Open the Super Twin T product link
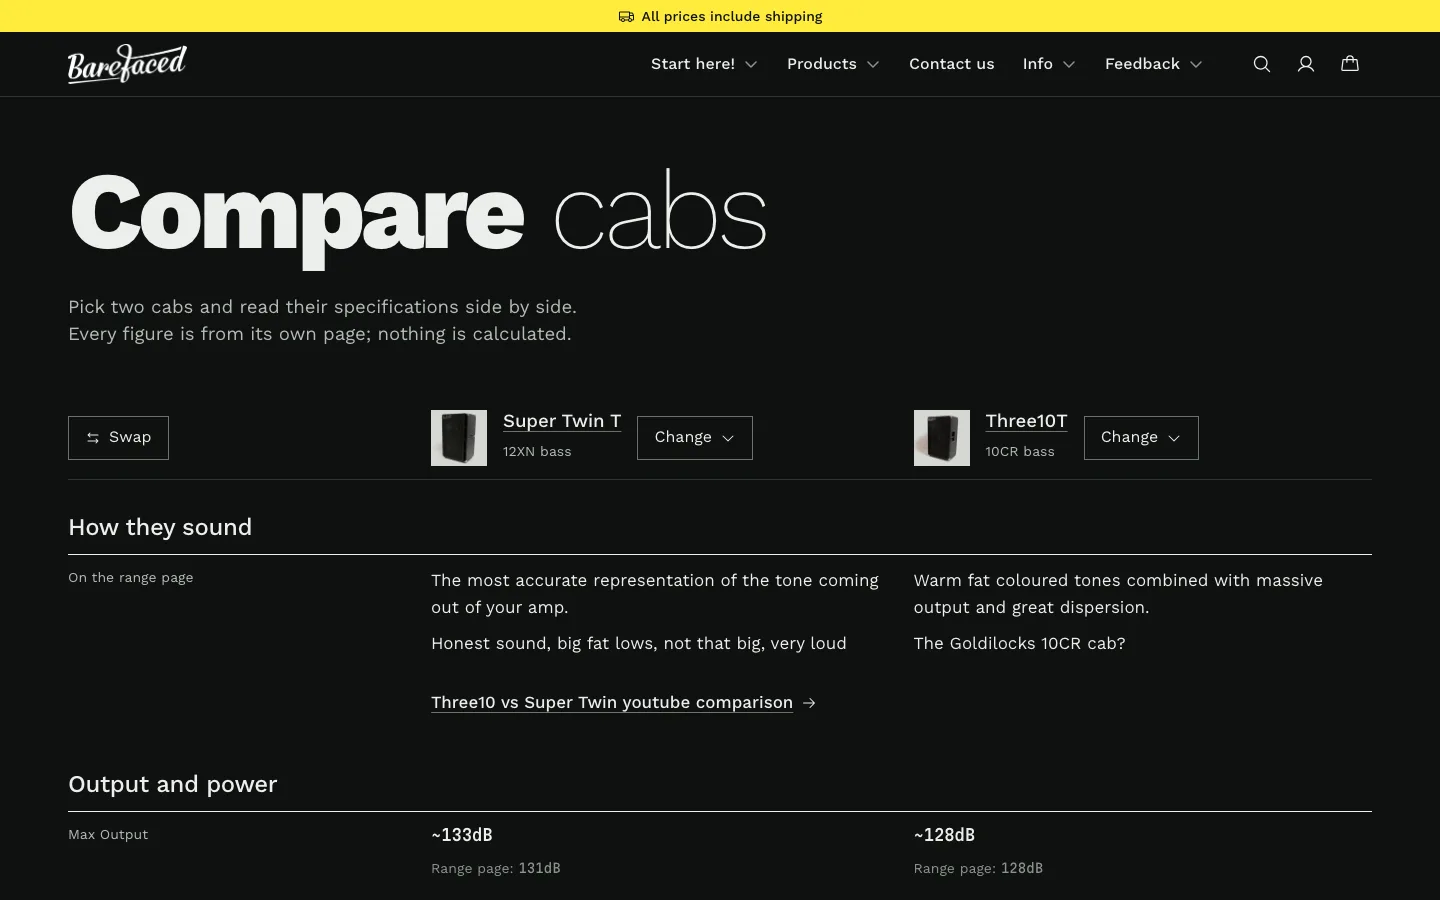Viewport: 1440px width, 900px height. point(562,421)
